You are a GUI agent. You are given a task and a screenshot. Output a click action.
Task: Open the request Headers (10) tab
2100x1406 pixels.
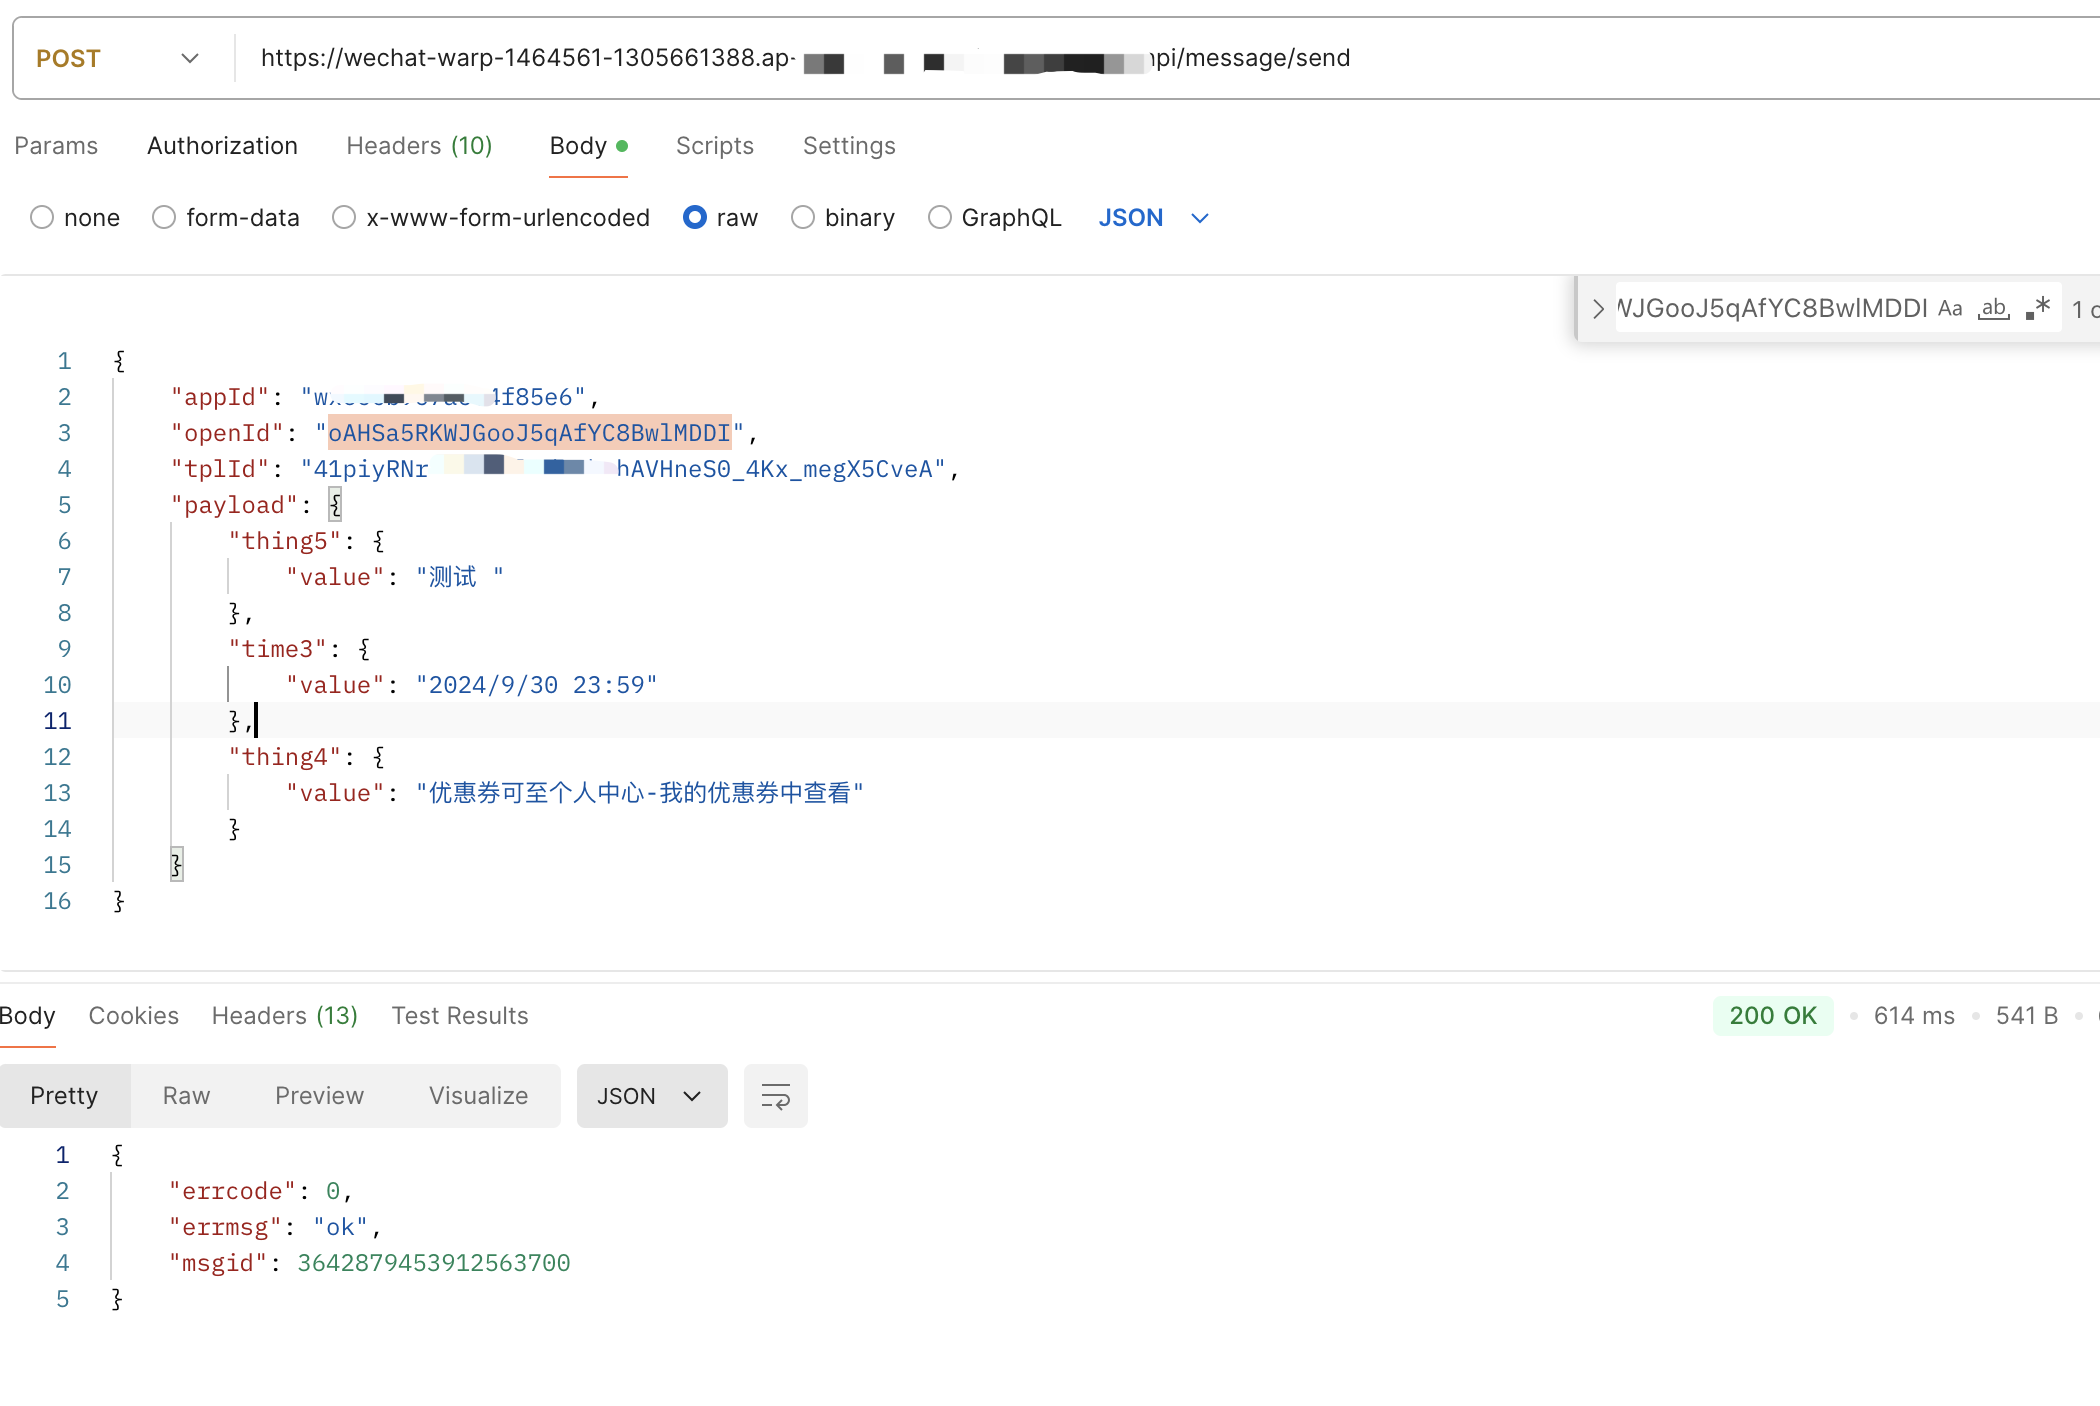[419, 146]
